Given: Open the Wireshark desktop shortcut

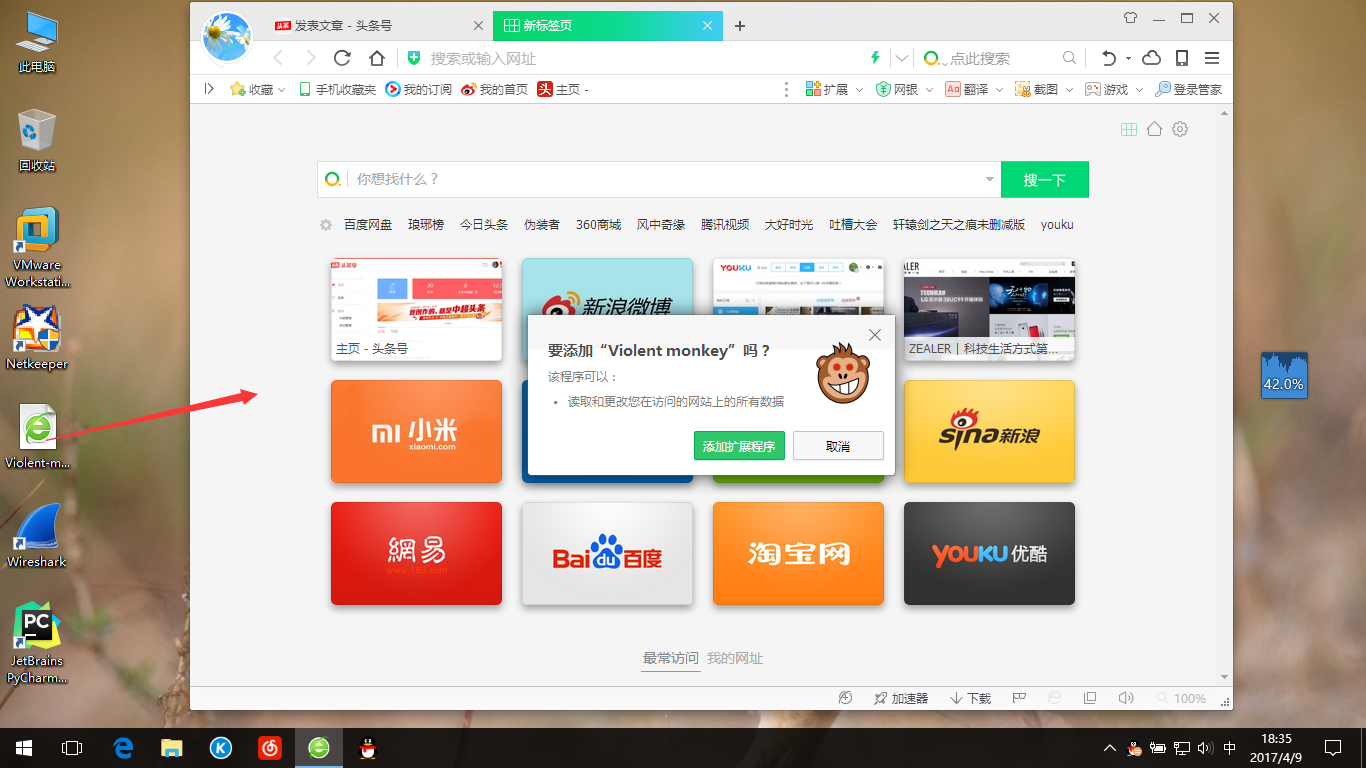Looking at the screenshot, I should pyautogui.click(x=37, y=536).
